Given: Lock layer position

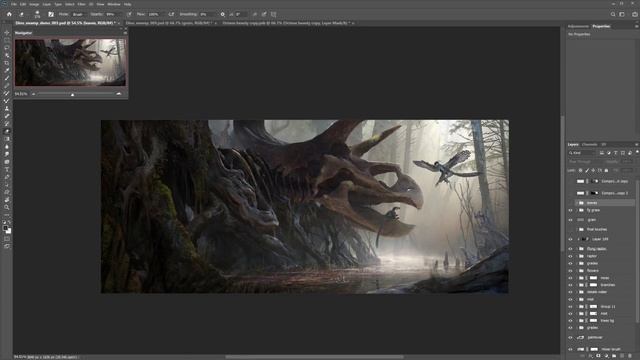Looking at the screenshot, I should click(x=593, y=170).
